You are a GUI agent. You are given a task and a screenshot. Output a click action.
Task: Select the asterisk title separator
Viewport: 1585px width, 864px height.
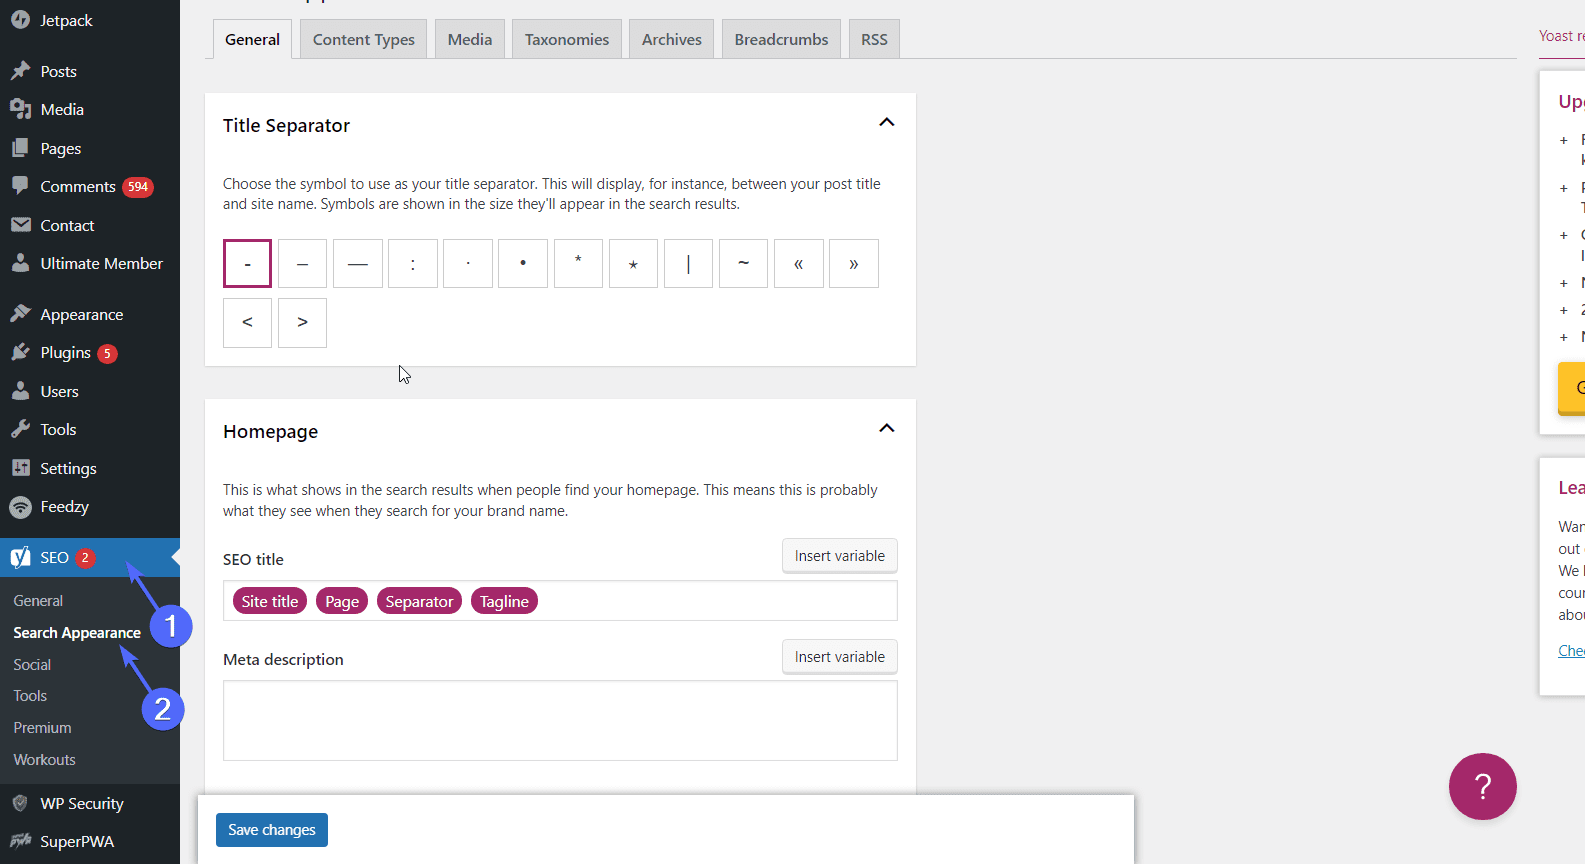[x=578, y=264]
